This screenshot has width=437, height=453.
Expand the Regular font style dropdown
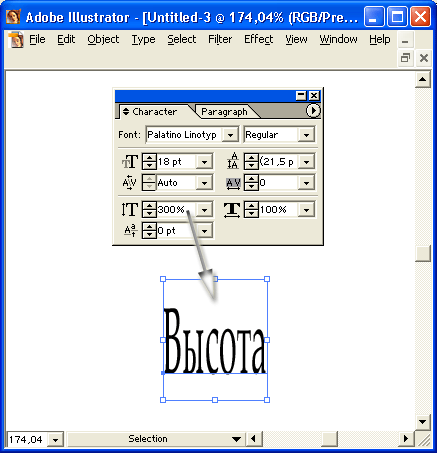click(x=306, y=135)
